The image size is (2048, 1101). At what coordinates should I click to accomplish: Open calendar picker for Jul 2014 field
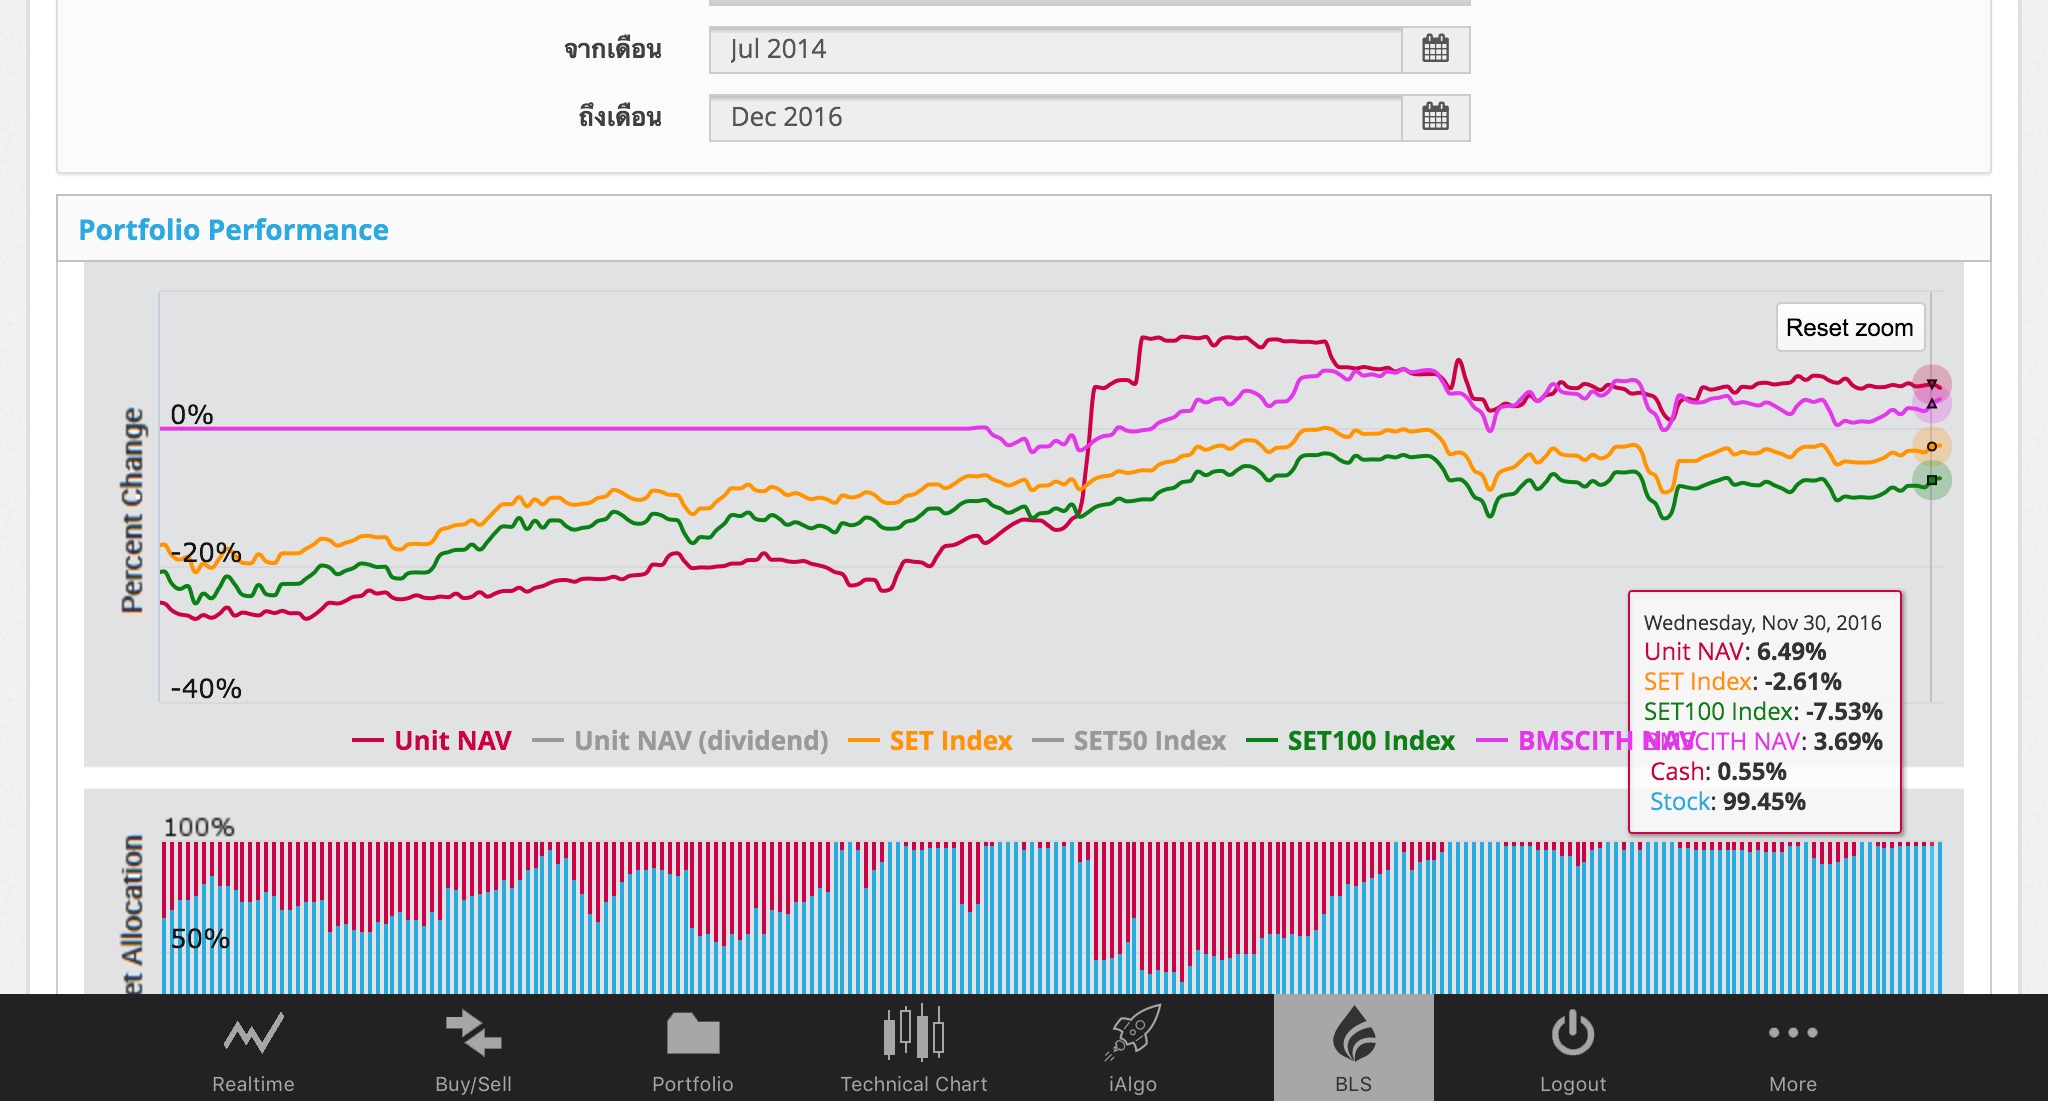tap(1435, 49)
